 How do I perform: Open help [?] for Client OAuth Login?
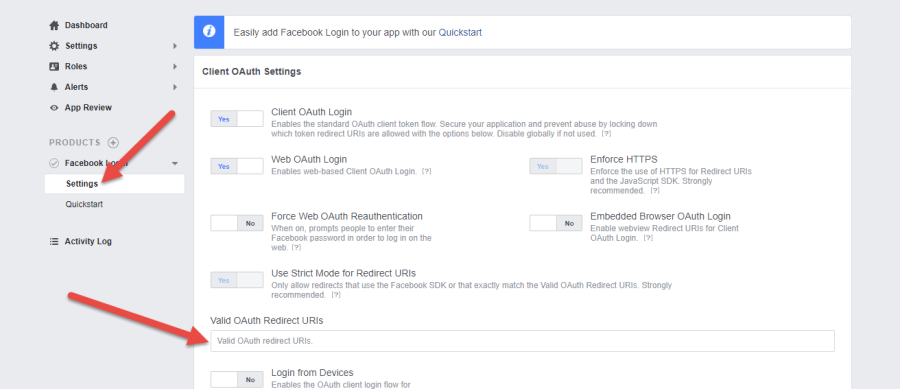[606, 134]
